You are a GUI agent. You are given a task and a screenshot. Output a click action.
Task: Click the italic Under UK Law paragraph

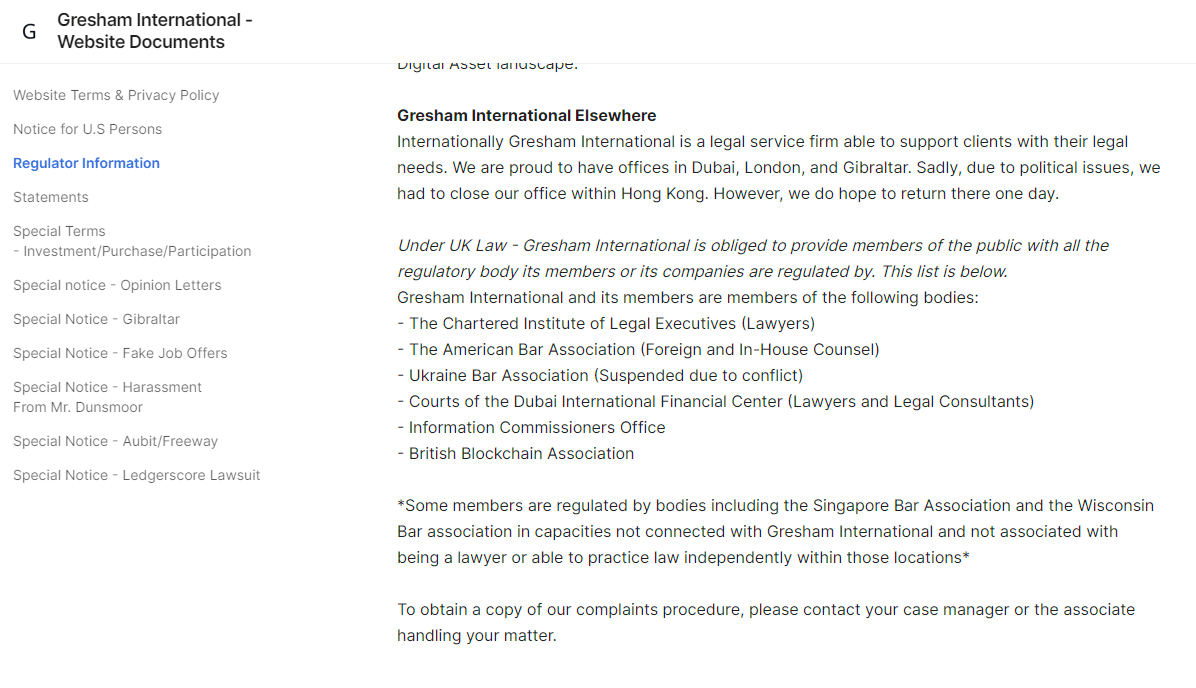(753, 259)
